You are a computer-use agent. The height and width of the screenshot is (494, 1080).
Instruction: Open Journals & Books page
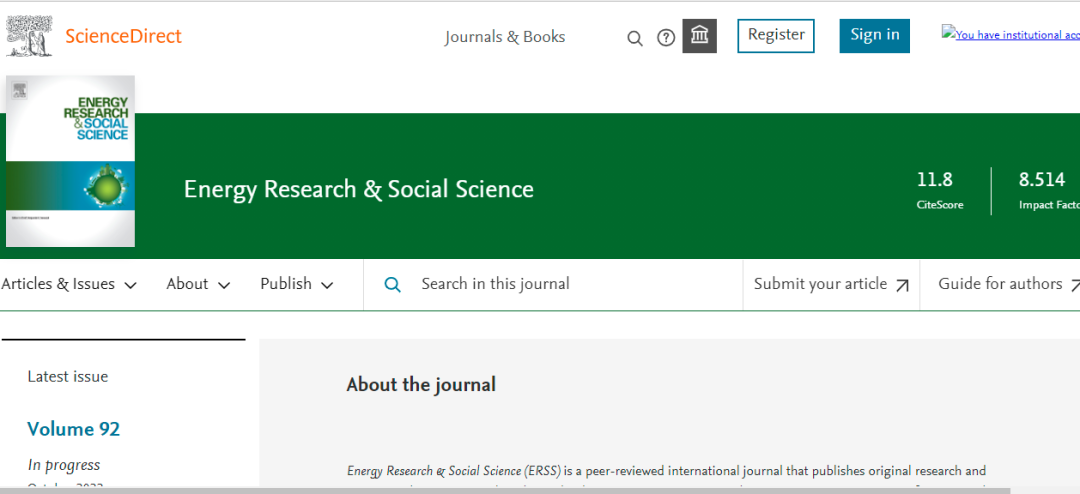pos(505,37)
